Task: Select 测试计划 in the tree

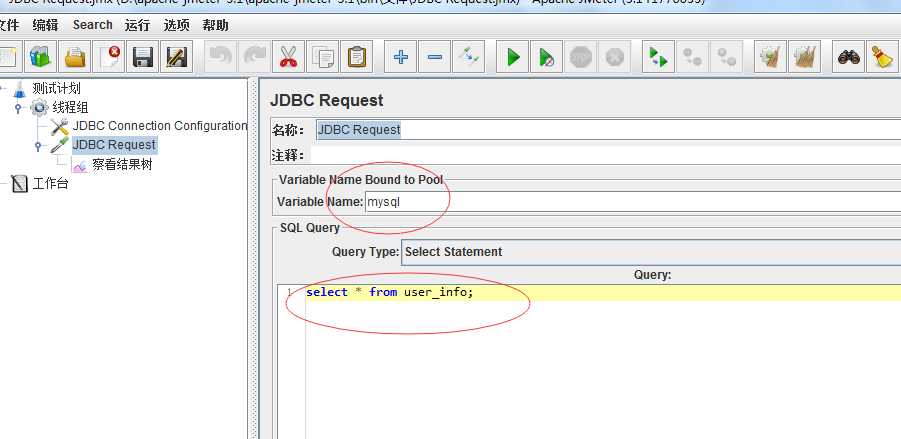Action: (56, 88)
